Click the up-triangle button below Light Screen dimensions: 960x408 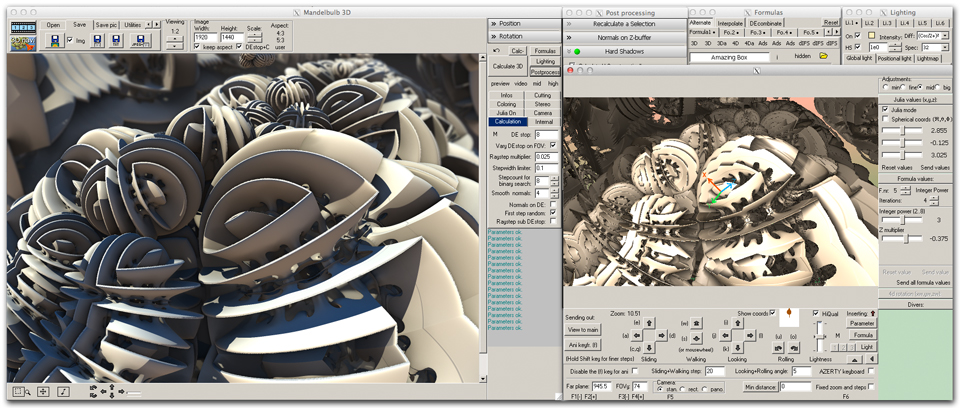point(856,358)
